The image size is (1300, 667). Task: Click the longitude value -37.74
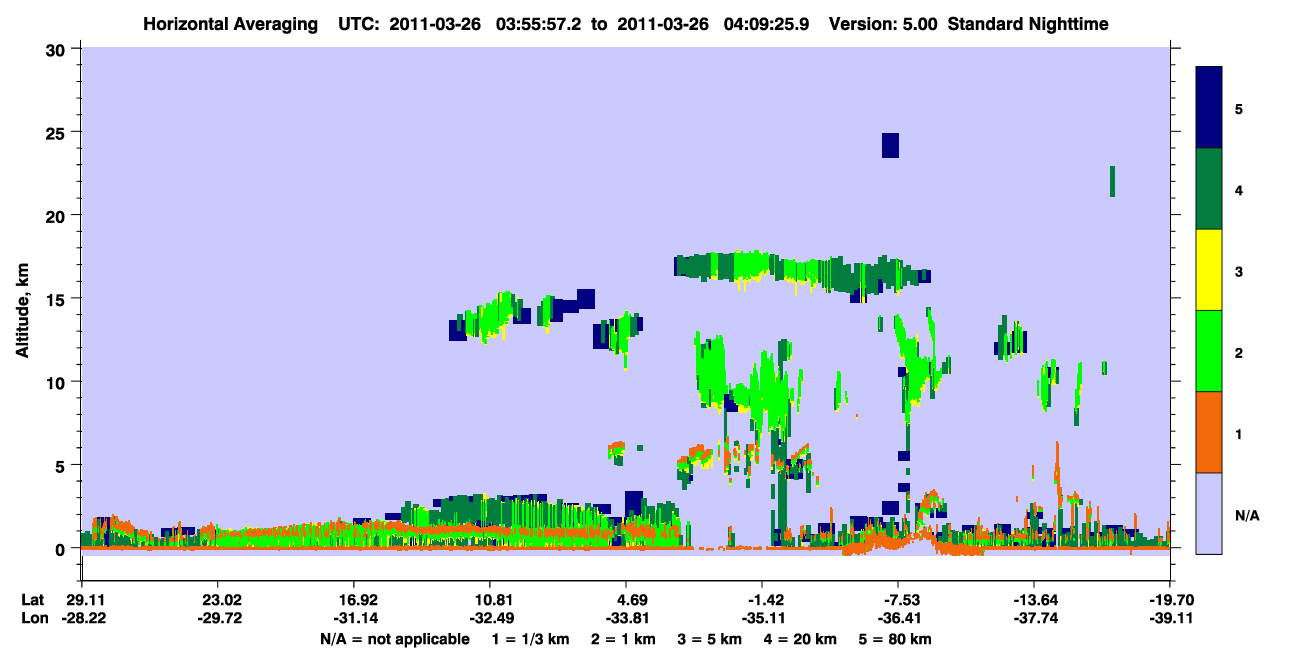coord(1034,618)
